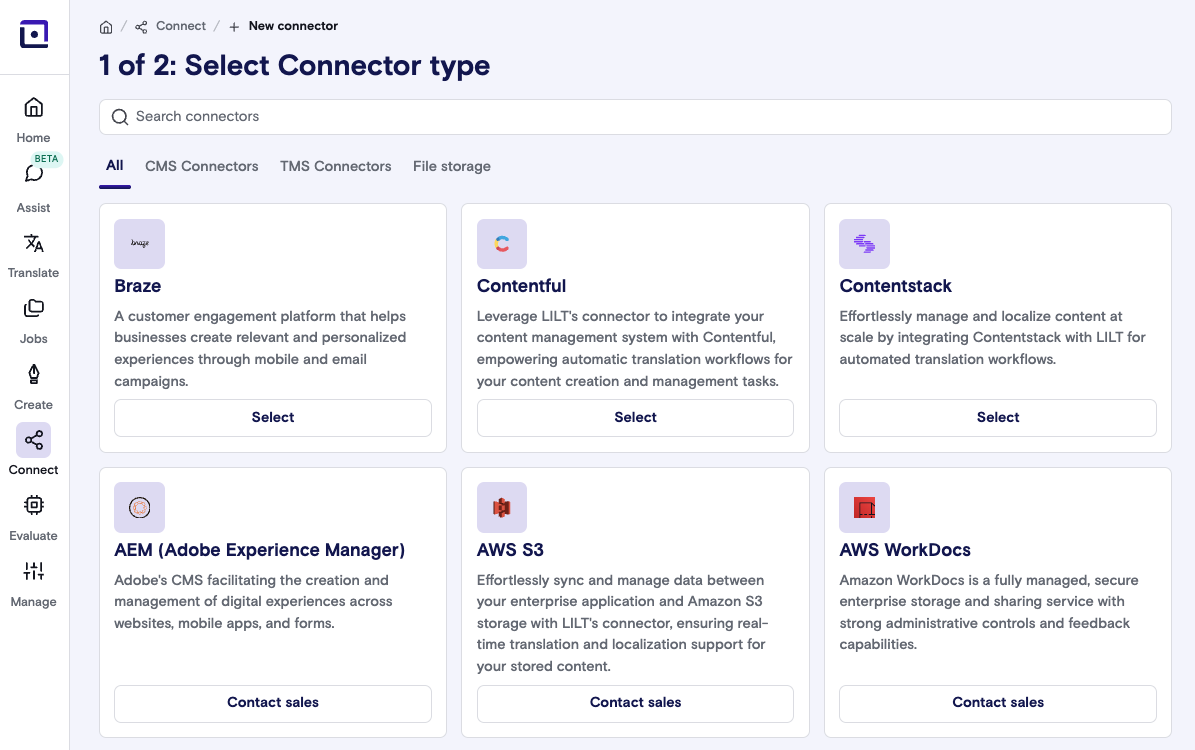The height and width of the screenshot is (750, 1195).
Task: Focus the Search connectors field
Action: click(x=635, y=117)
